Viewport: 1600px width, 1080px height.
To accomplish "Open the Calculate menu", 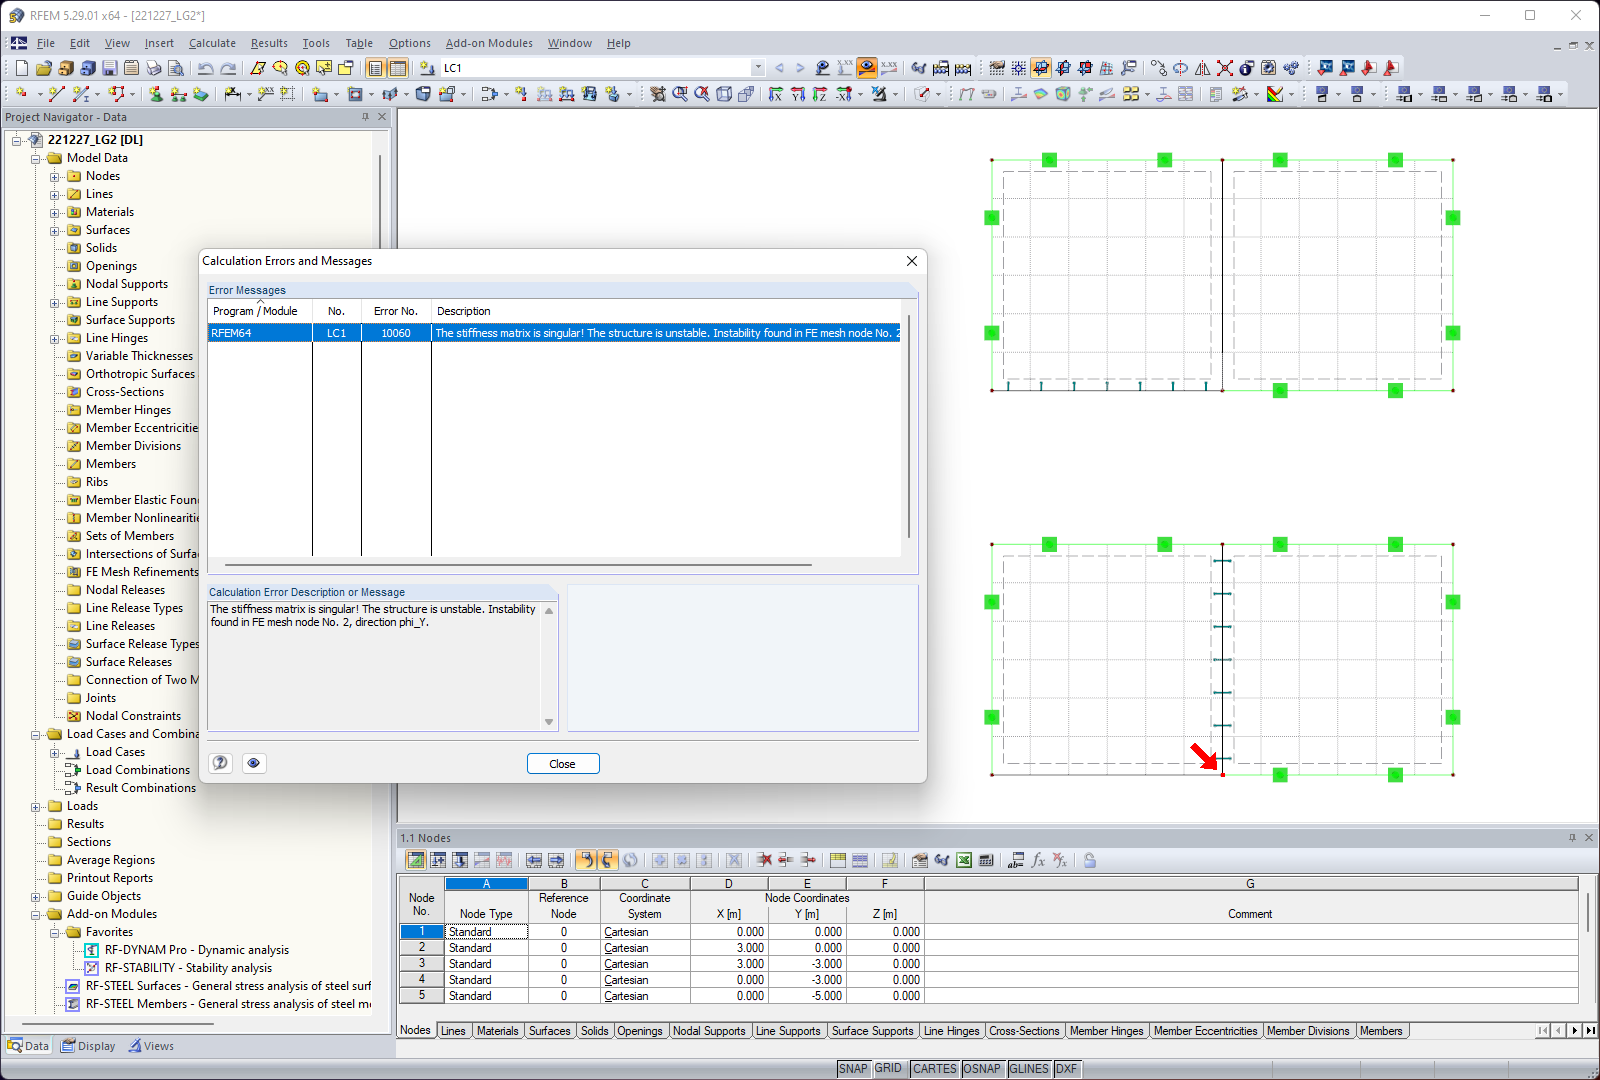I will coord(212,43).
